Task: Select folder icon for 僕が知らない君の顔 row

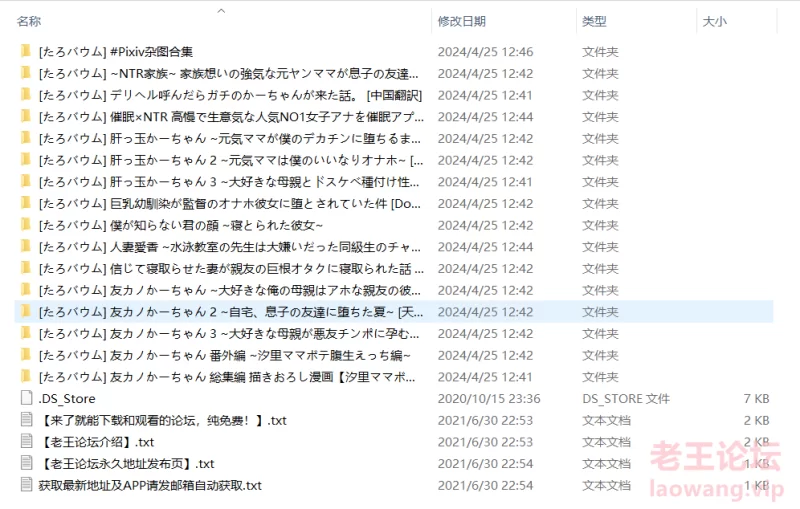Action: (26, 224)
